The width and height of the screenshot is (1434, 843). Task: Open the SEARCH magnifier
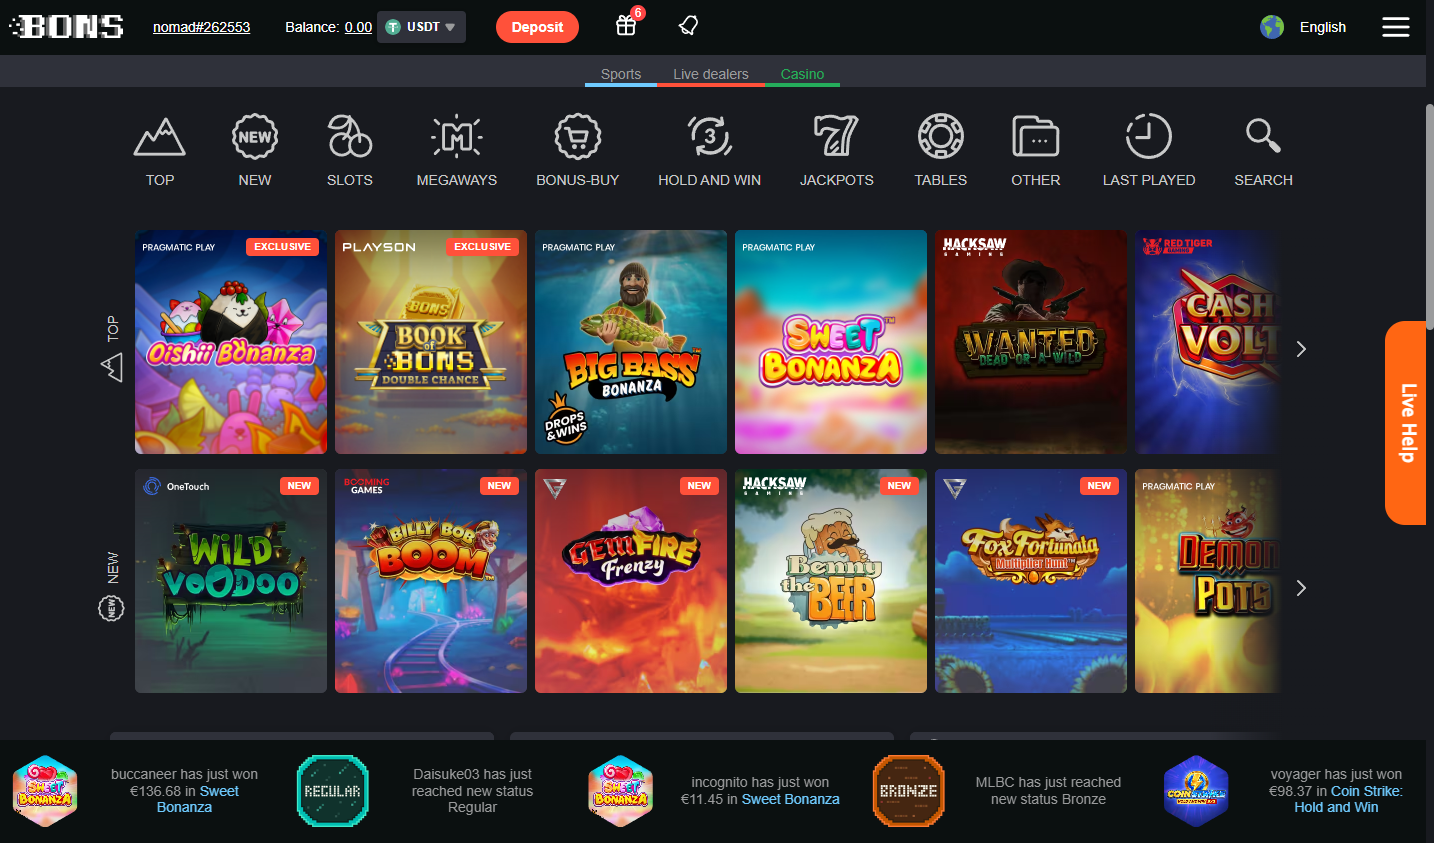(x=1263, y=136)
